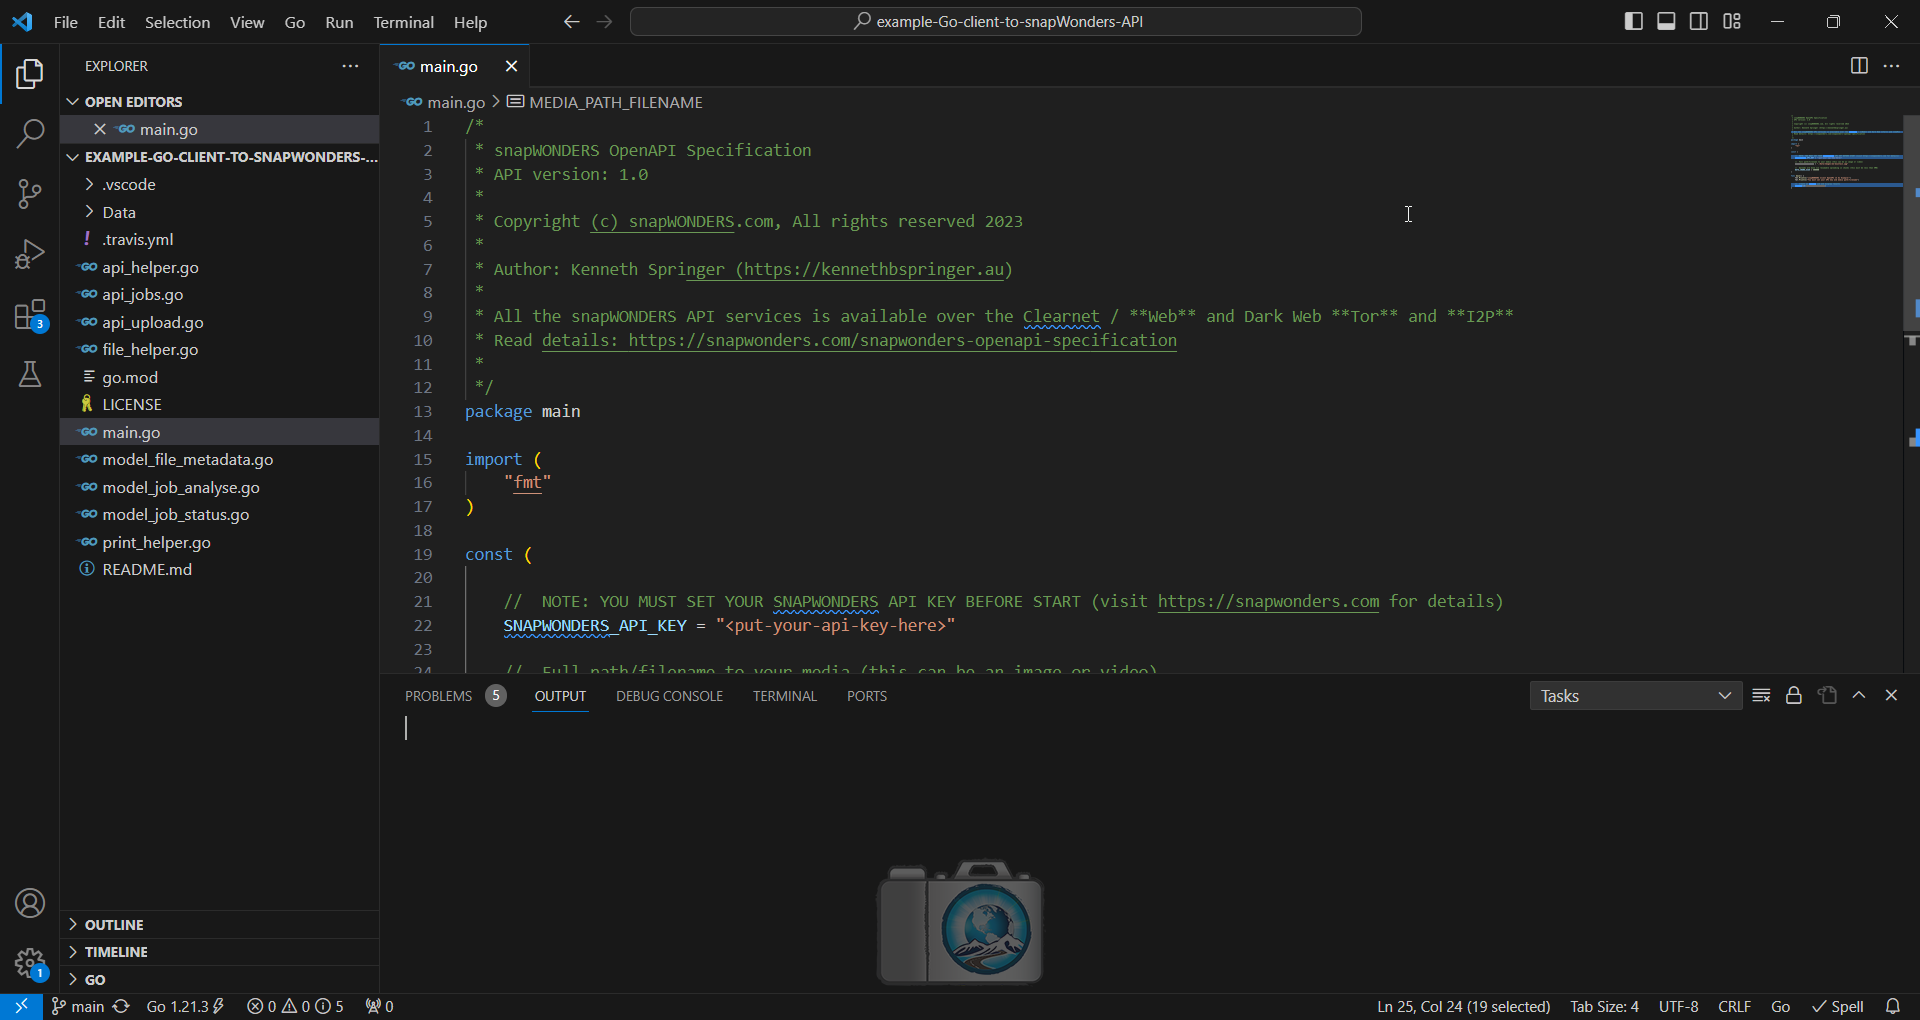
Task: Click the notifications bell in status bar
Action: pos(1894,1006)
